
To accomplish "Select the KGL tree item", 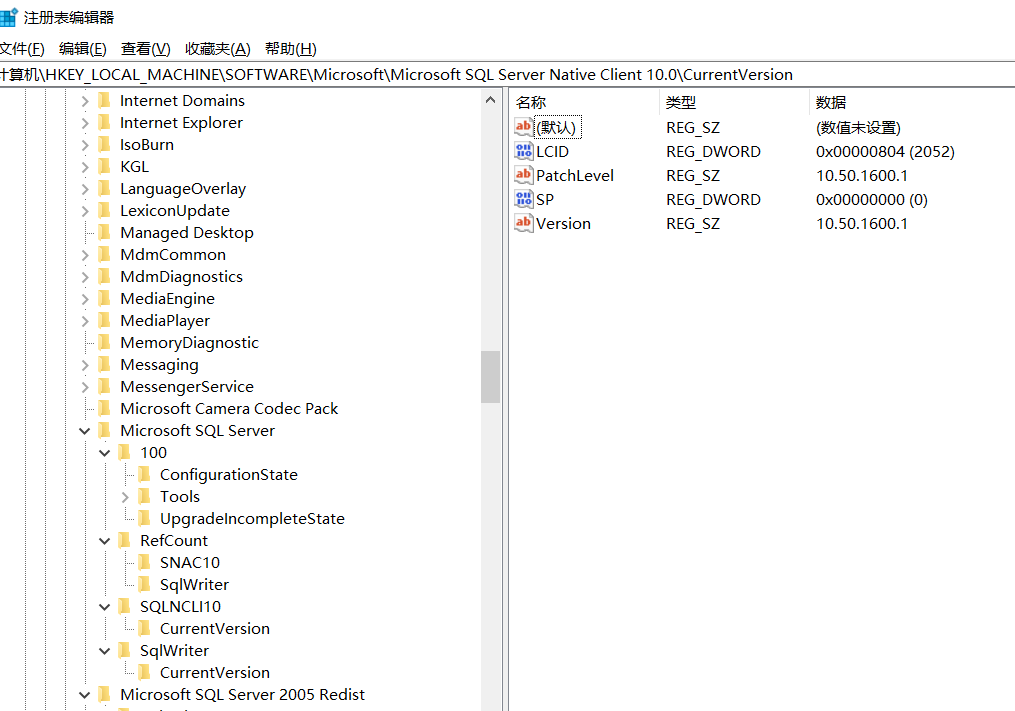I will tap(134, 167).
